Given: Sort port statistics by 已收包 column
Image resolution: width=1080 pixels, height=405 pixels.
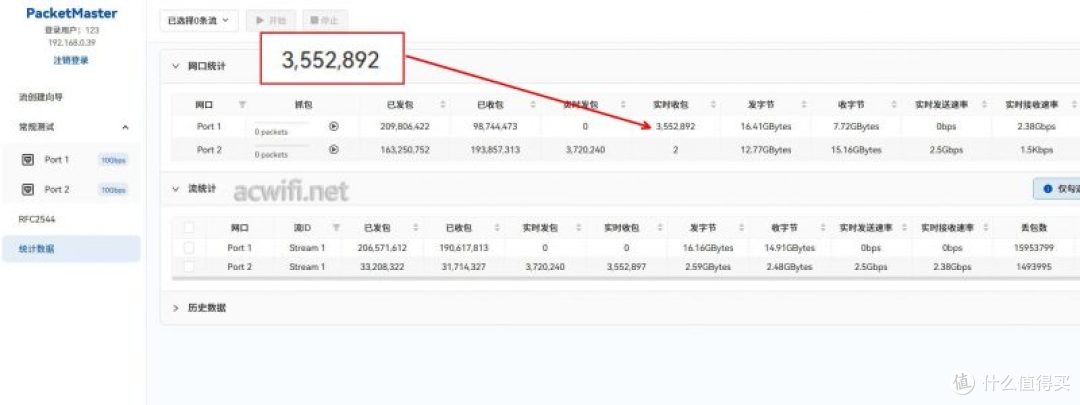Looking at the screenshot, I should tap(532, 105).
